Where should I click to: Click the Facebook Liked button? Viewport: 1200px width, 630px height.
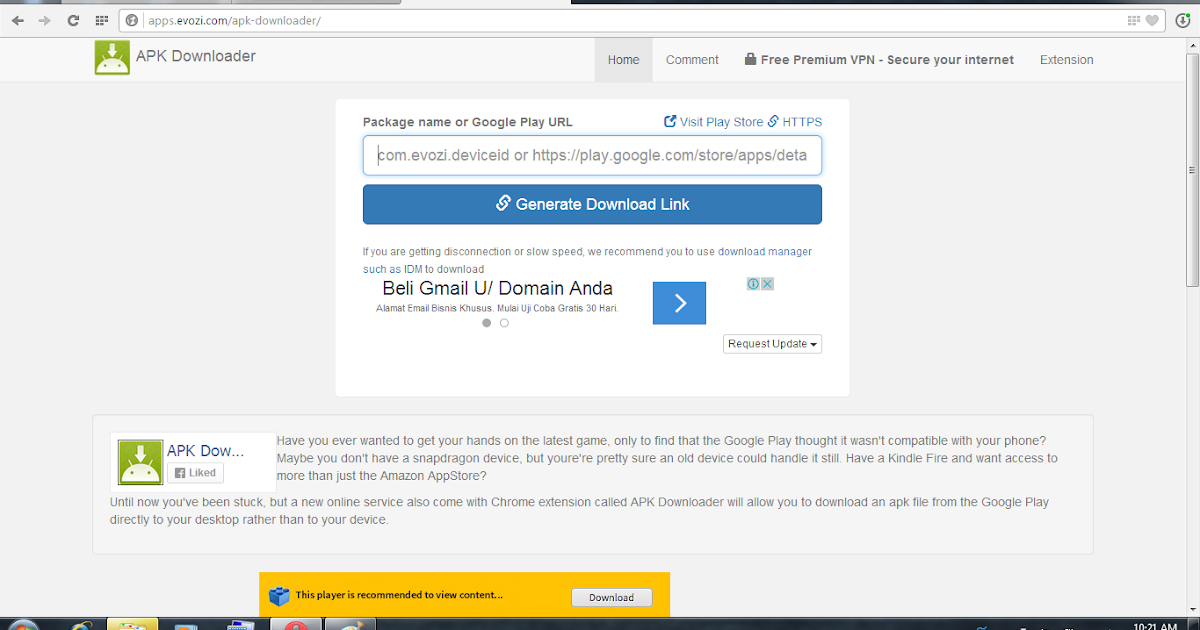[x=195, y=473]
